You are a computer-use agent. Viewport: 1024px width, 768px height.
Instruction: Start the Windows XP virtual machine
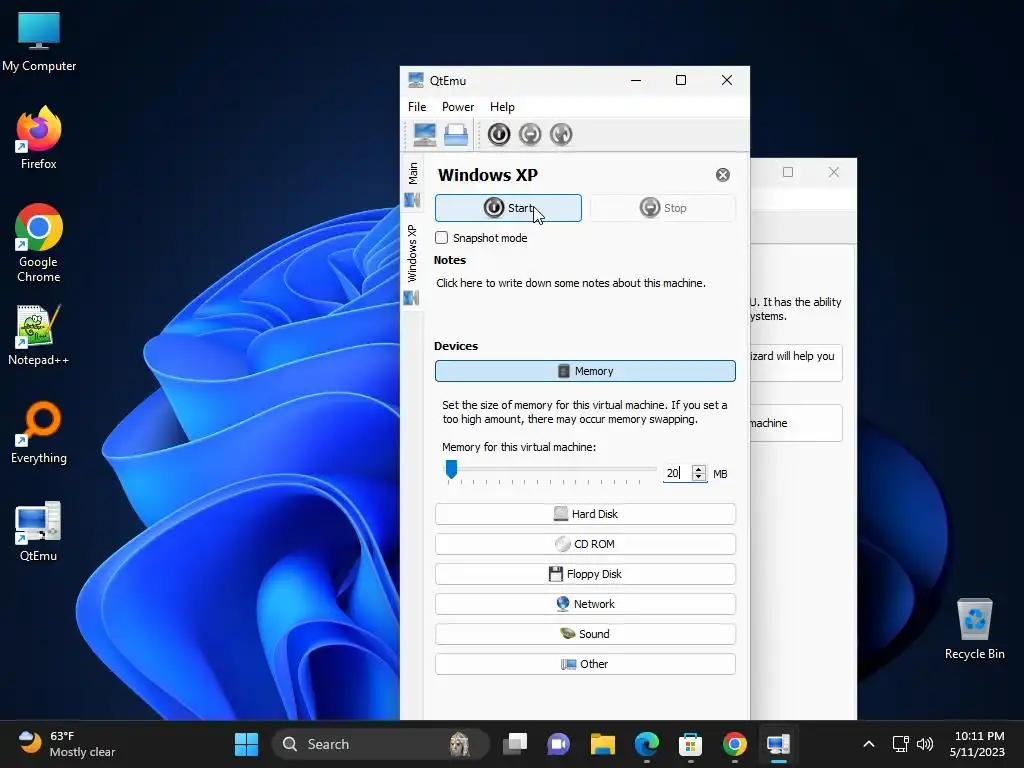[508, 208]
